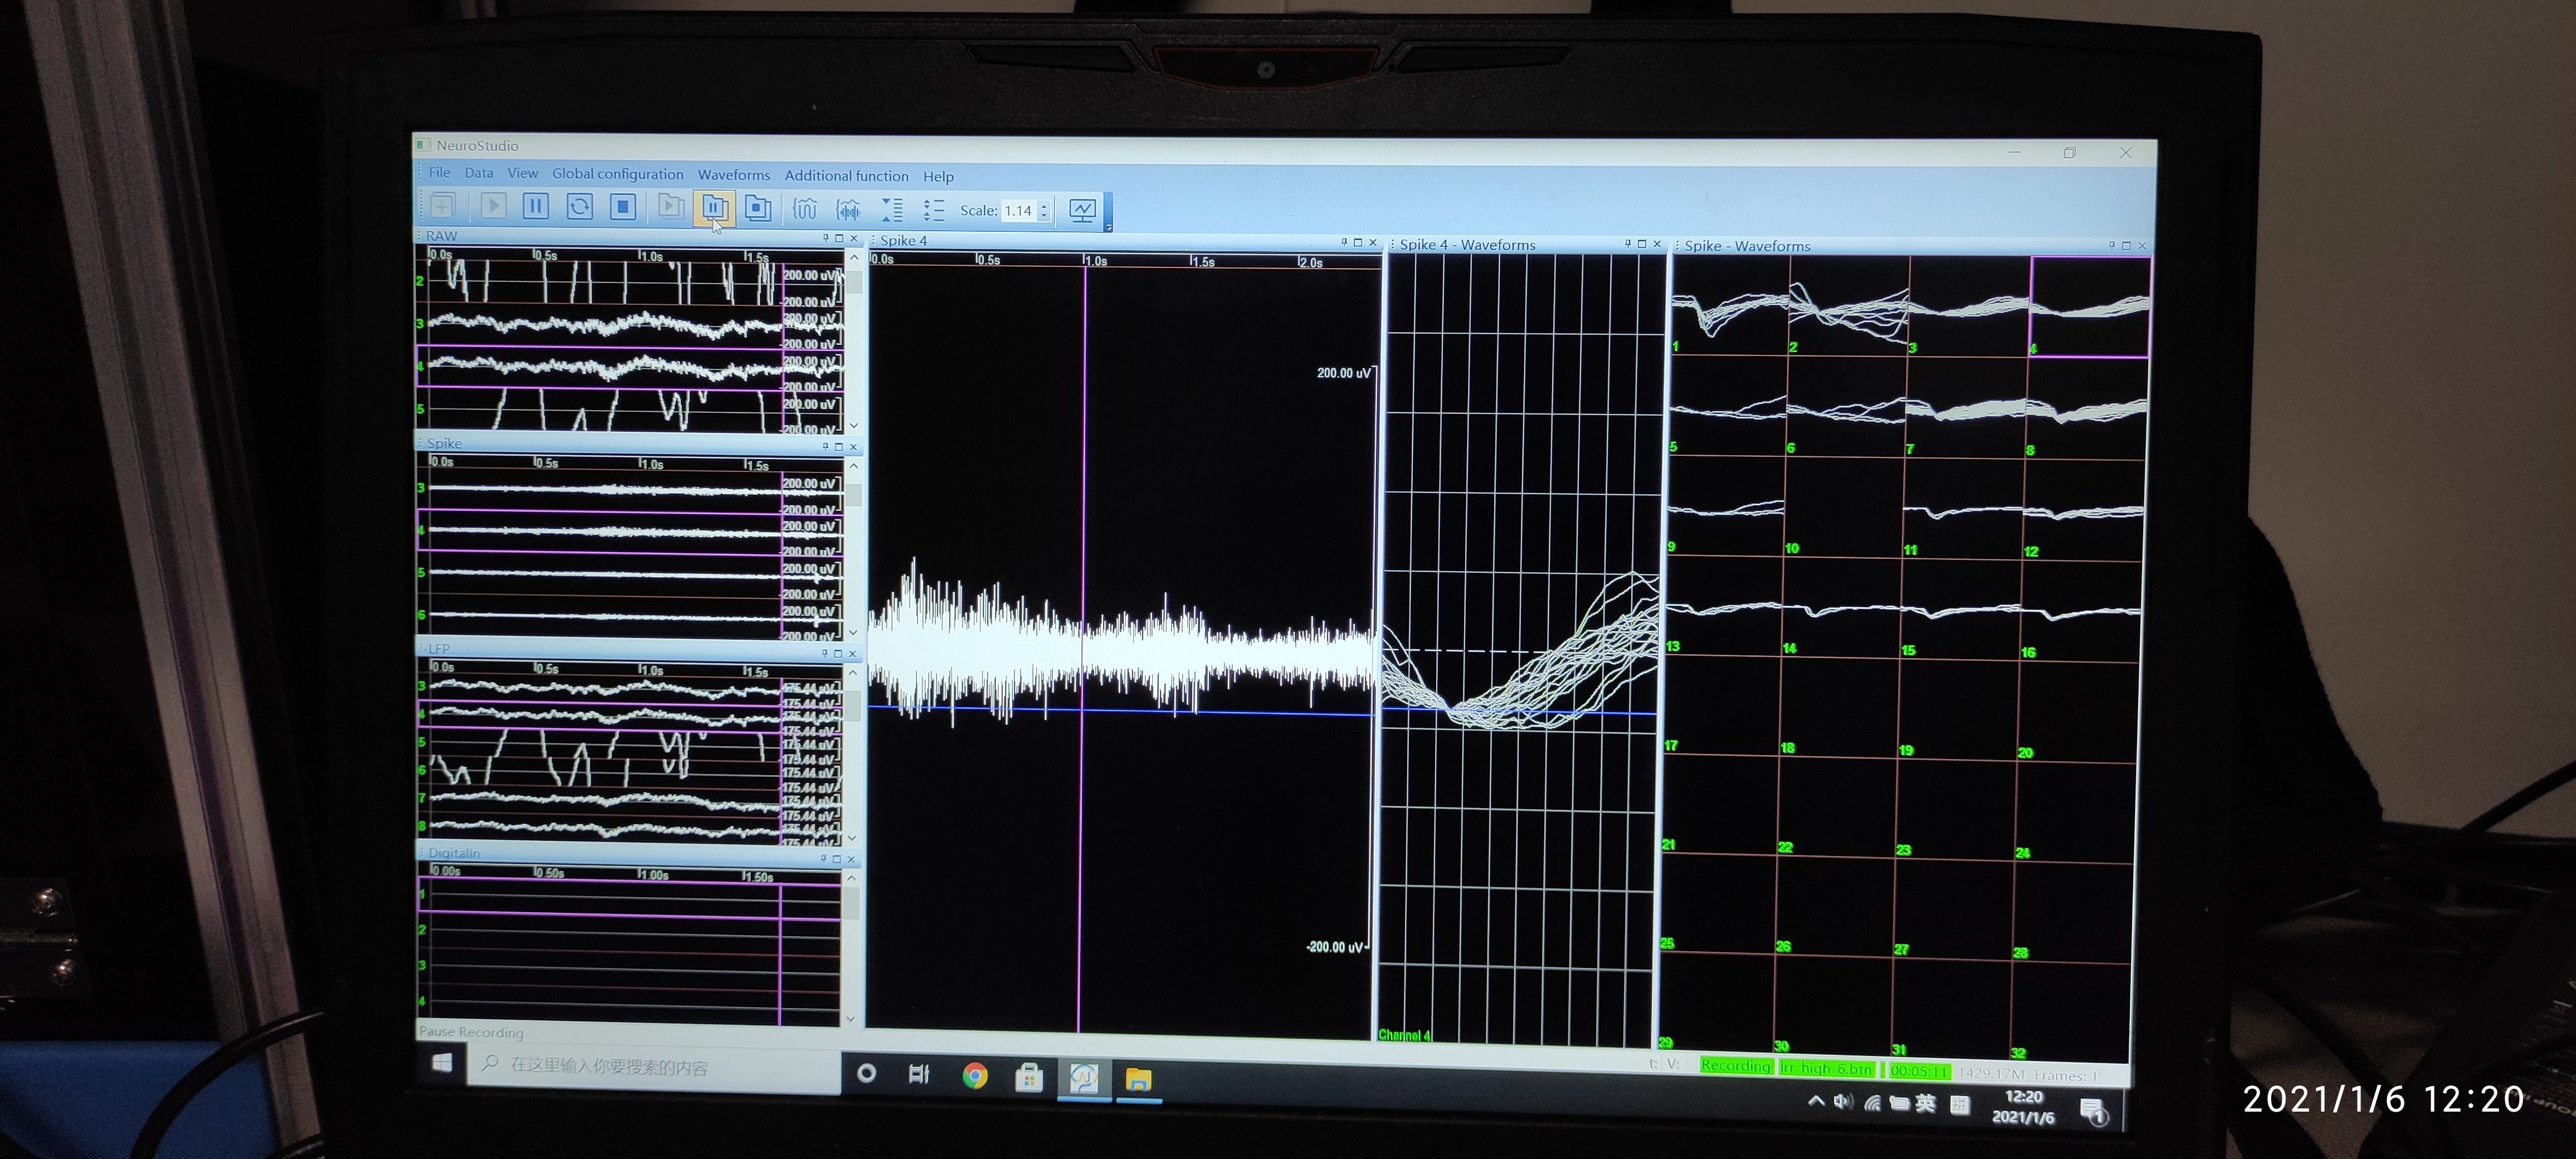The height and width of the screenshot is (1159, 2576).
Task: Click the spike burst braces toolbar icon
Action: point(848,209)
